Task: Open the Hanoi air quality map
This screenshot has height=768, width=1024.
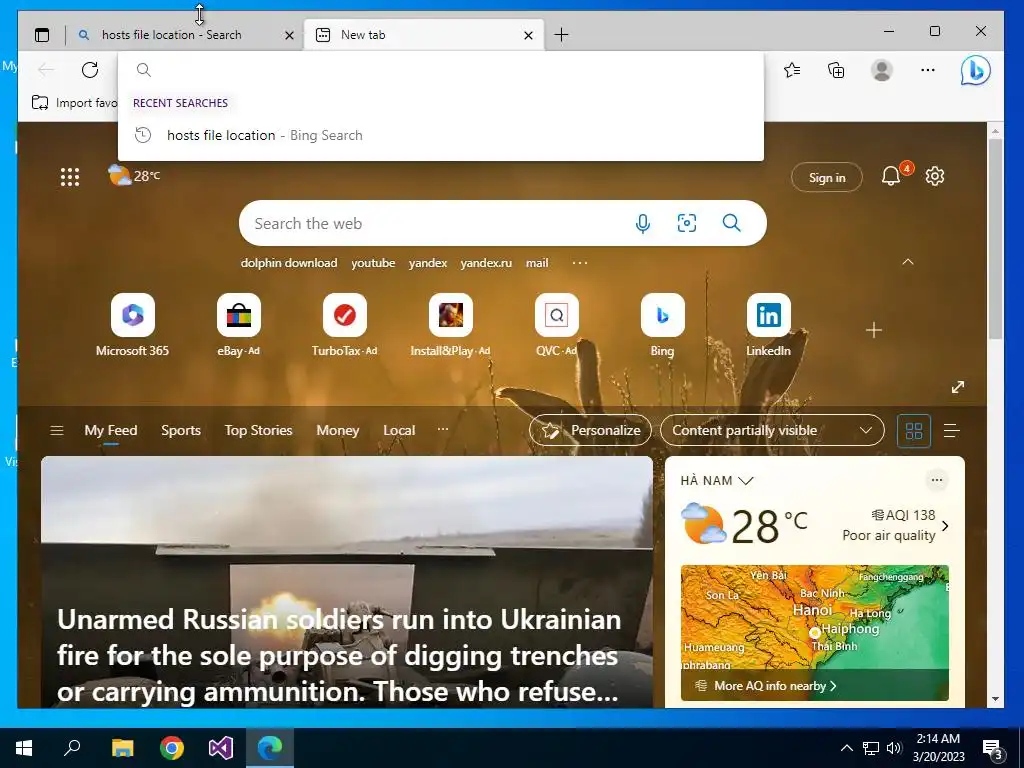Action: [x=814, y=632]
